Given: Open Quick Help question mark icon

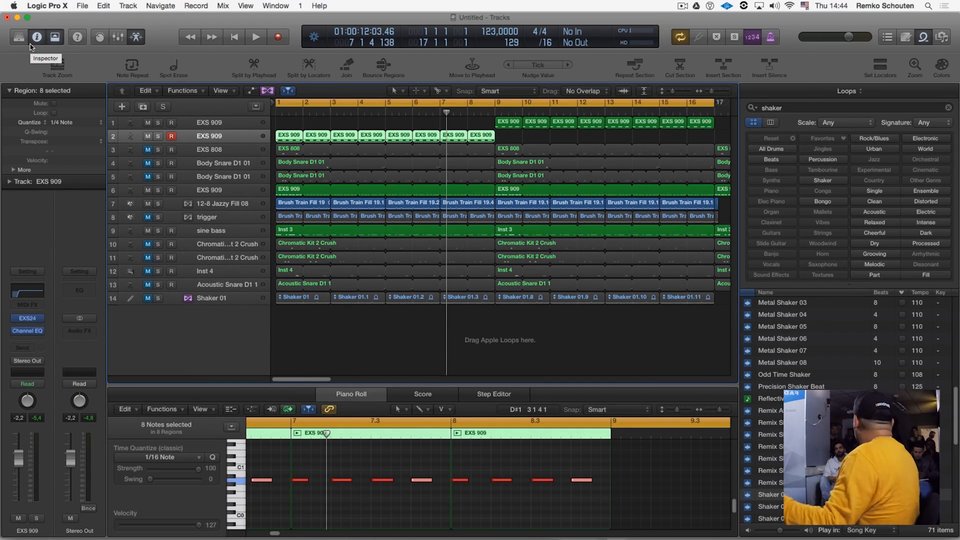Looking at the screenshot, I should [77, 37].
